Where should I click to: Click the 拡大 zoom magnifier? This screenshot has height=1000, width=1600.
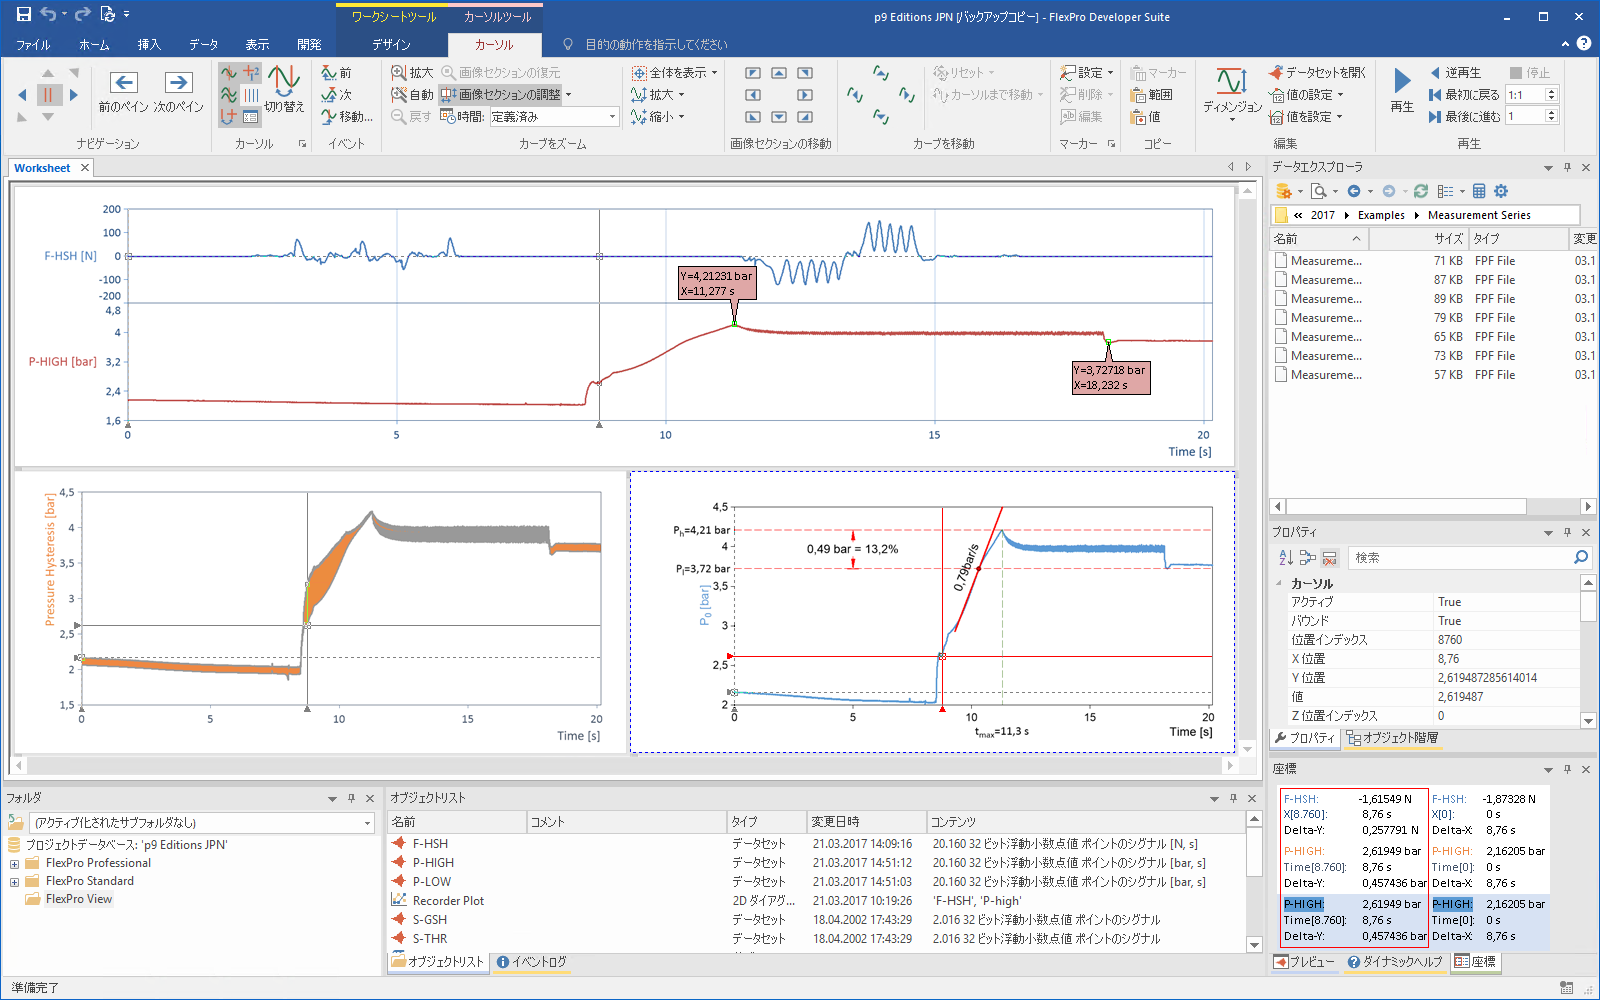(x=412, y=73)
